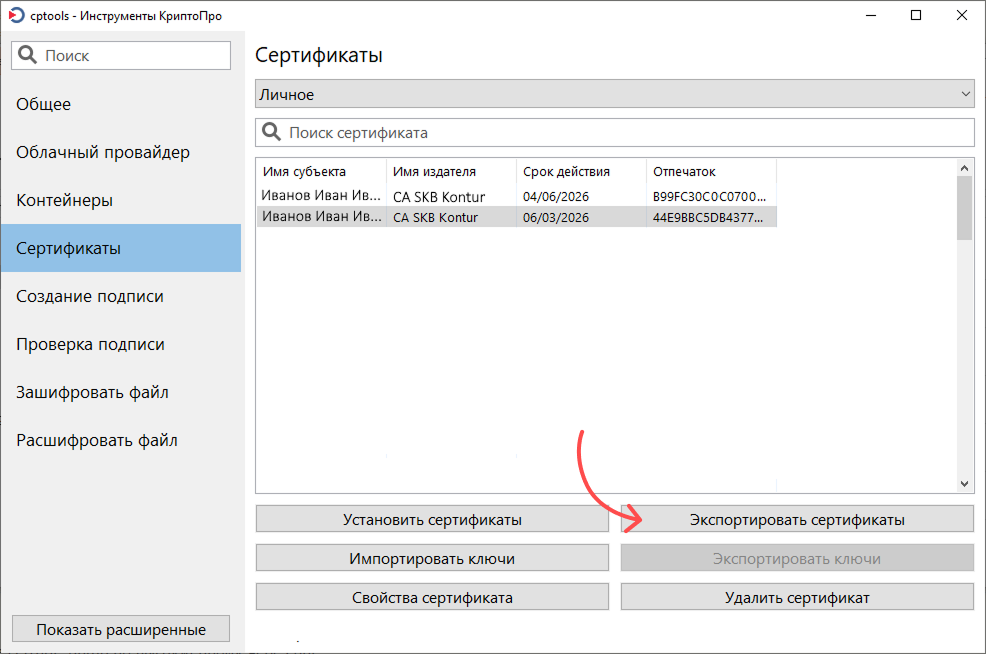Click the cptools app icon in title bar
This screenshot has width=986, height=654.
(16, 16)
